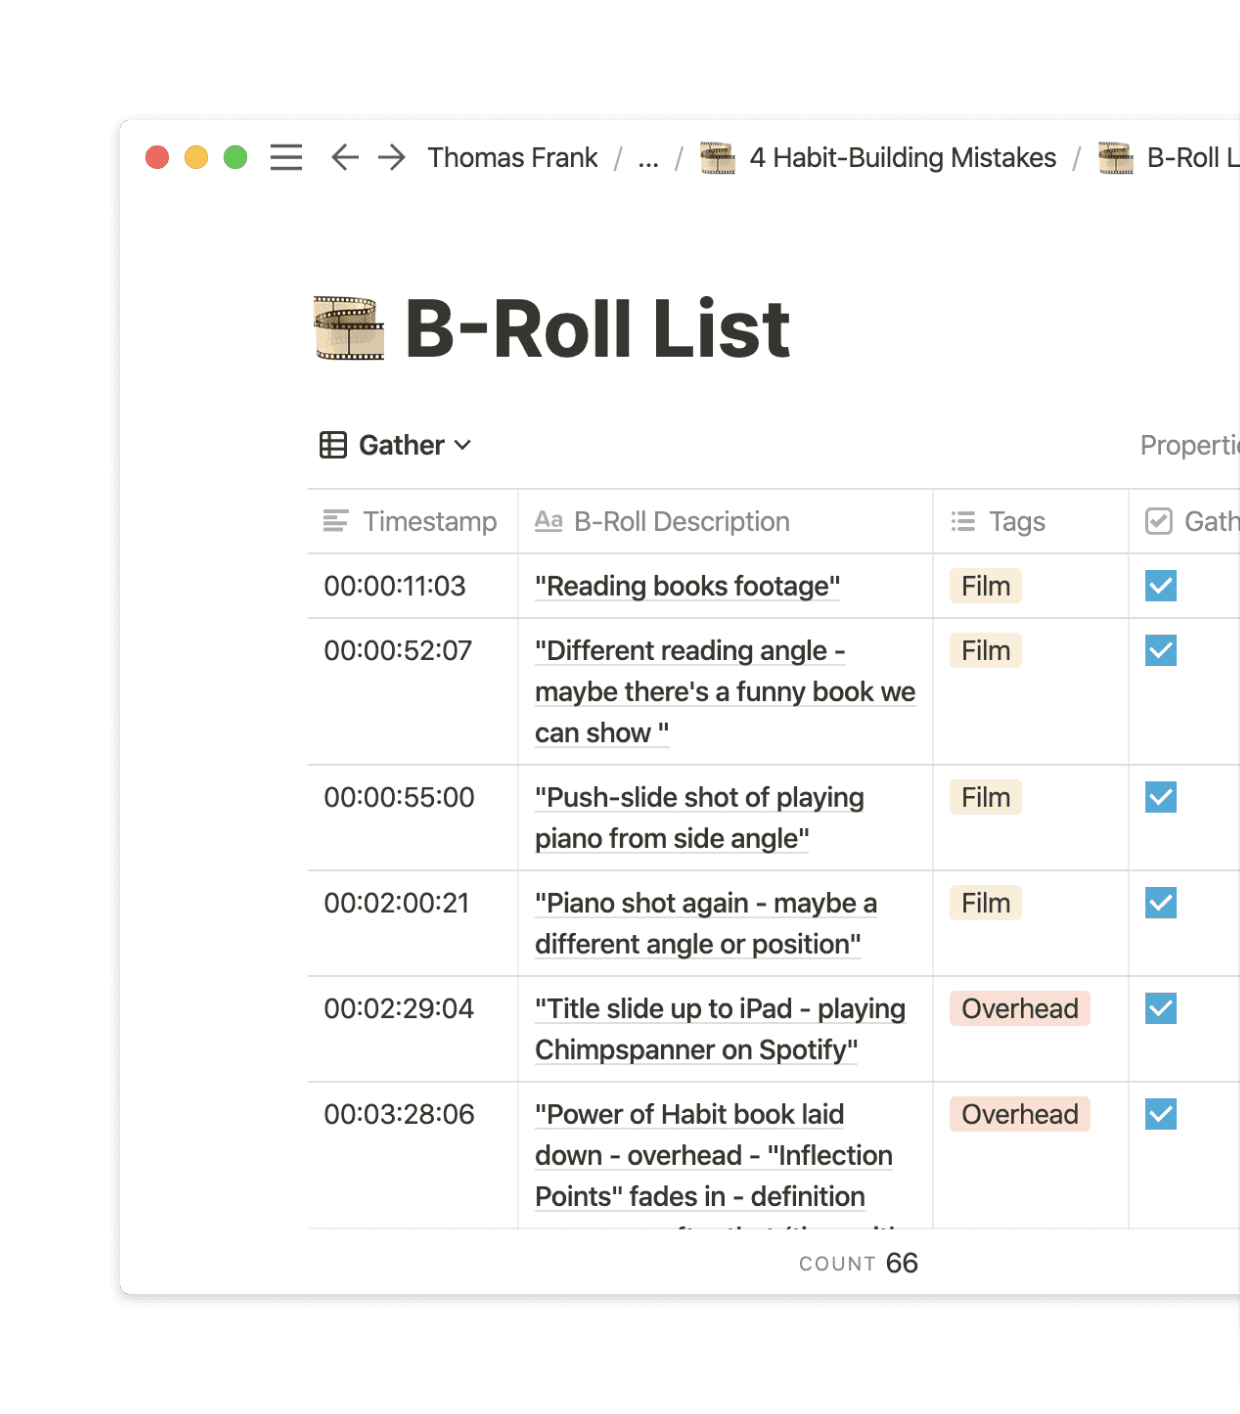Click the Timestamp column's text property icon
The height and width of the screenshot is (1414, 1240).
click(335, 521)
